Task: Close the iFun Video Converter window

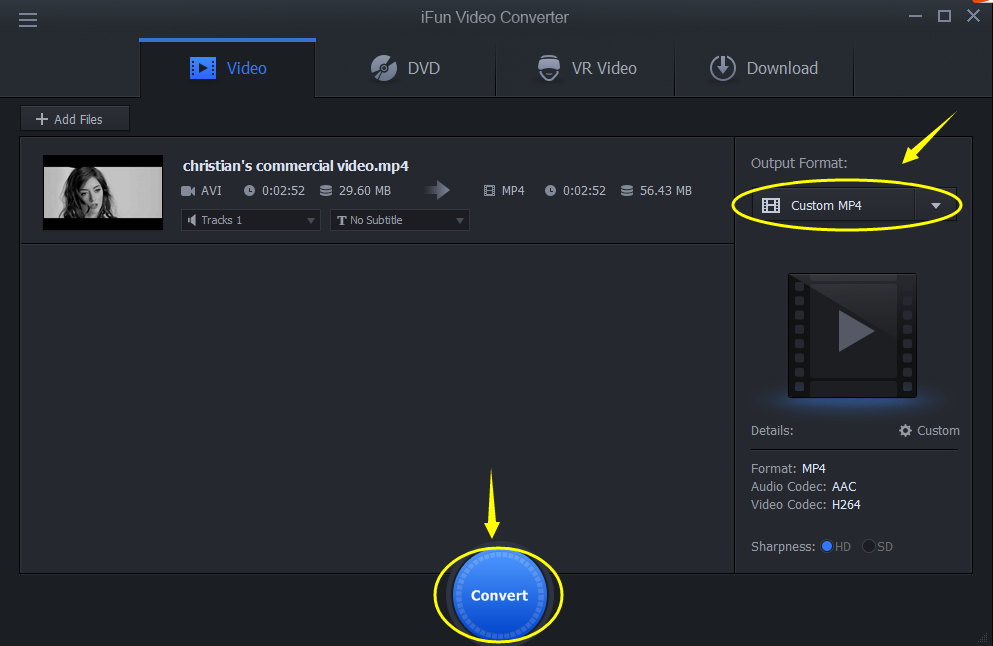Action: coord(973,16)
